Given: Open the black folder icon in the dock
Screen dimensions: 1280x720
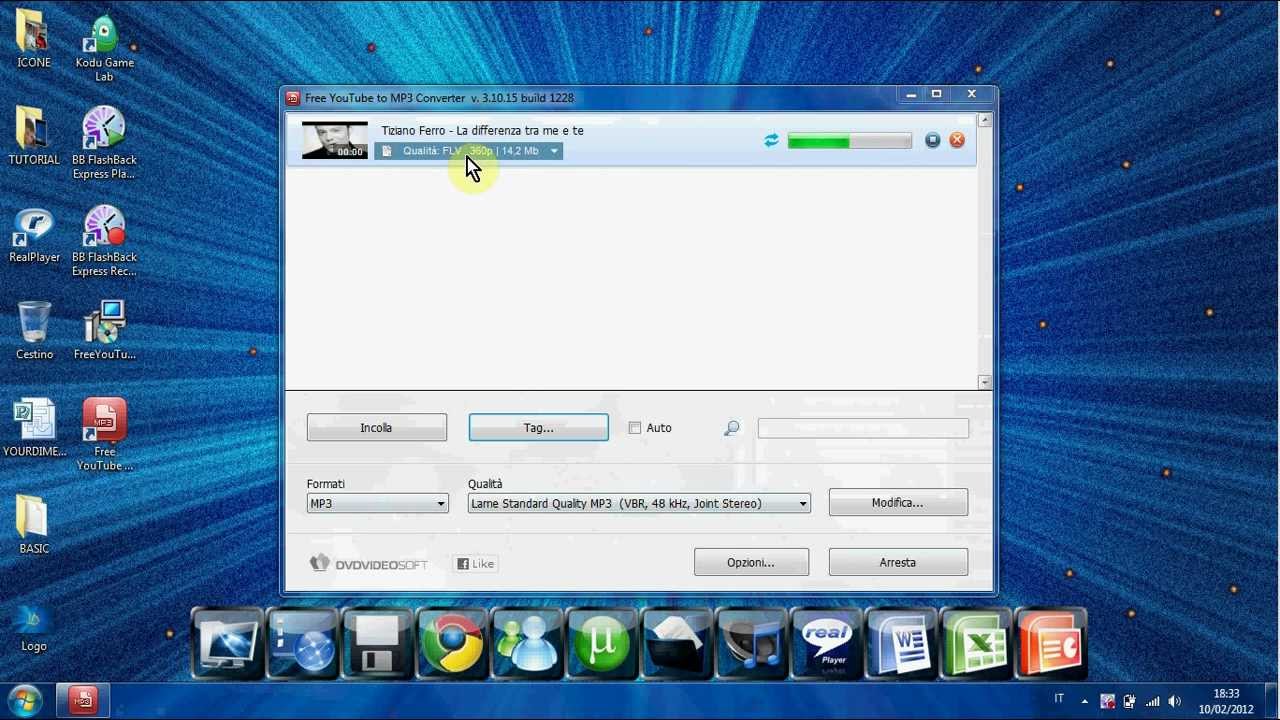Looking at the screenshot, I should coord(676,643).
